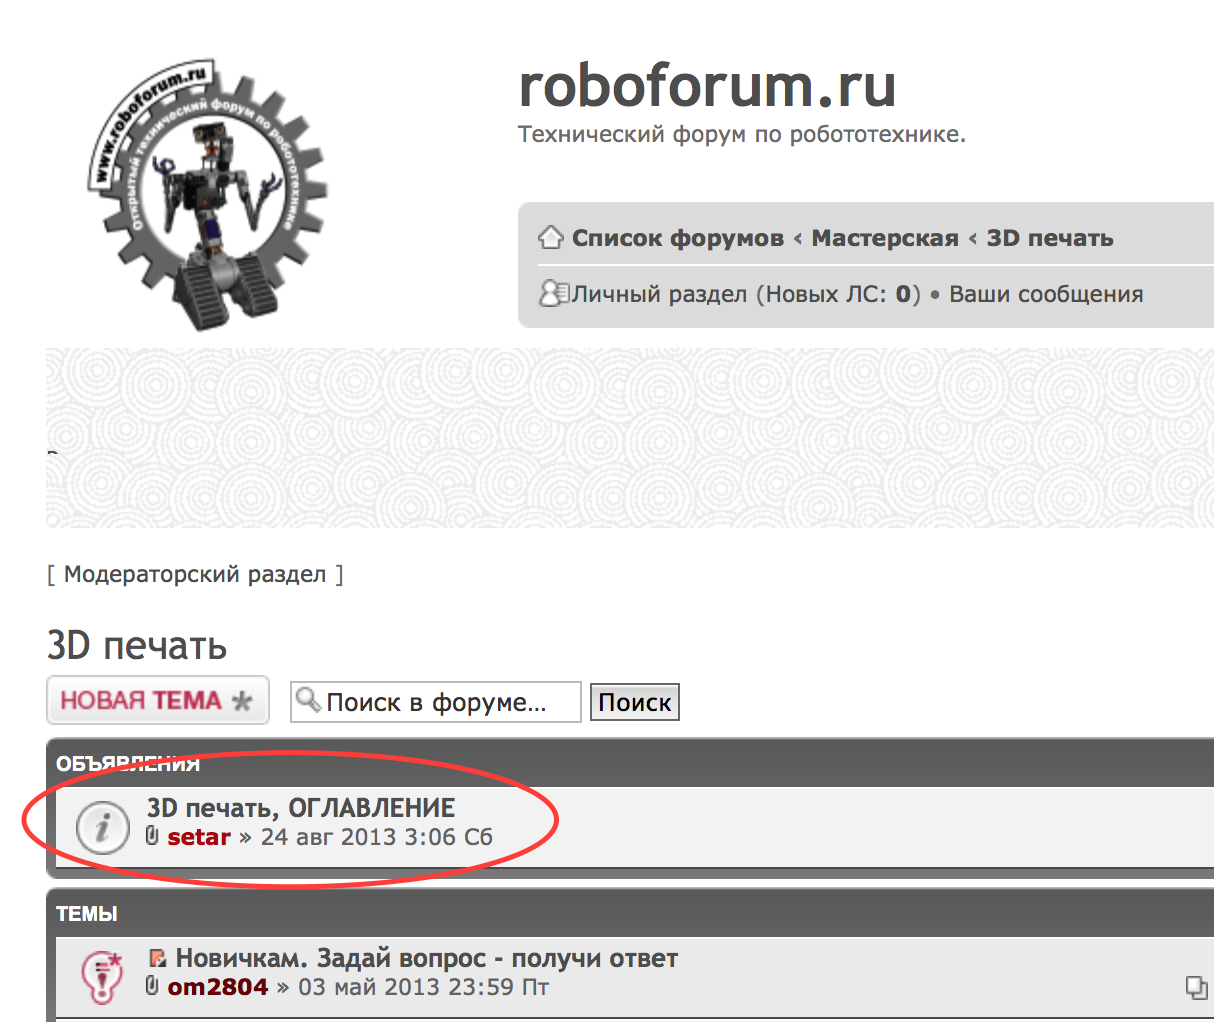Viewport: 1214px width, 1022px height.
Task: Open author profile setar
Action: coord(199,837)
